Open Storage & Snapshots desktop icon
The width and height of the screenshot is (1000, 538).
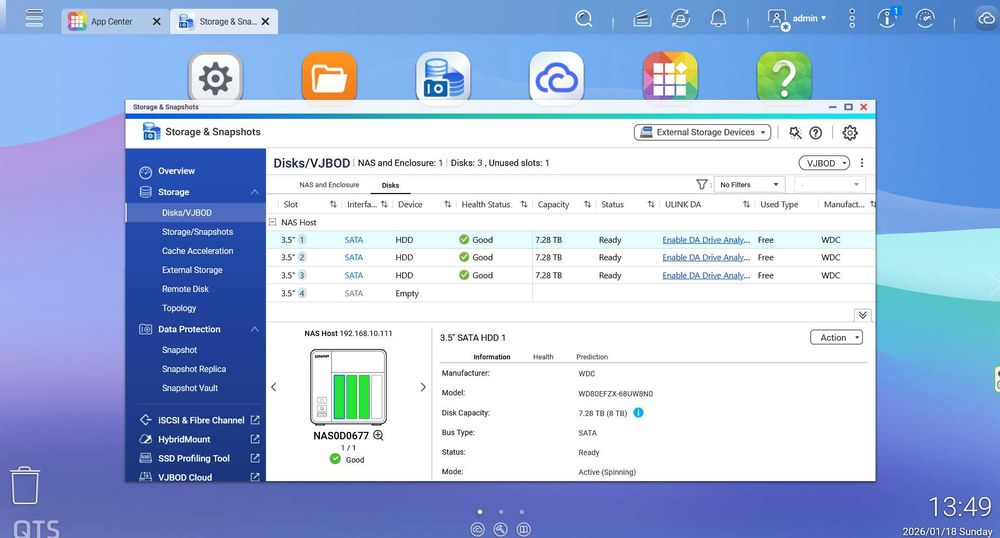443,78
